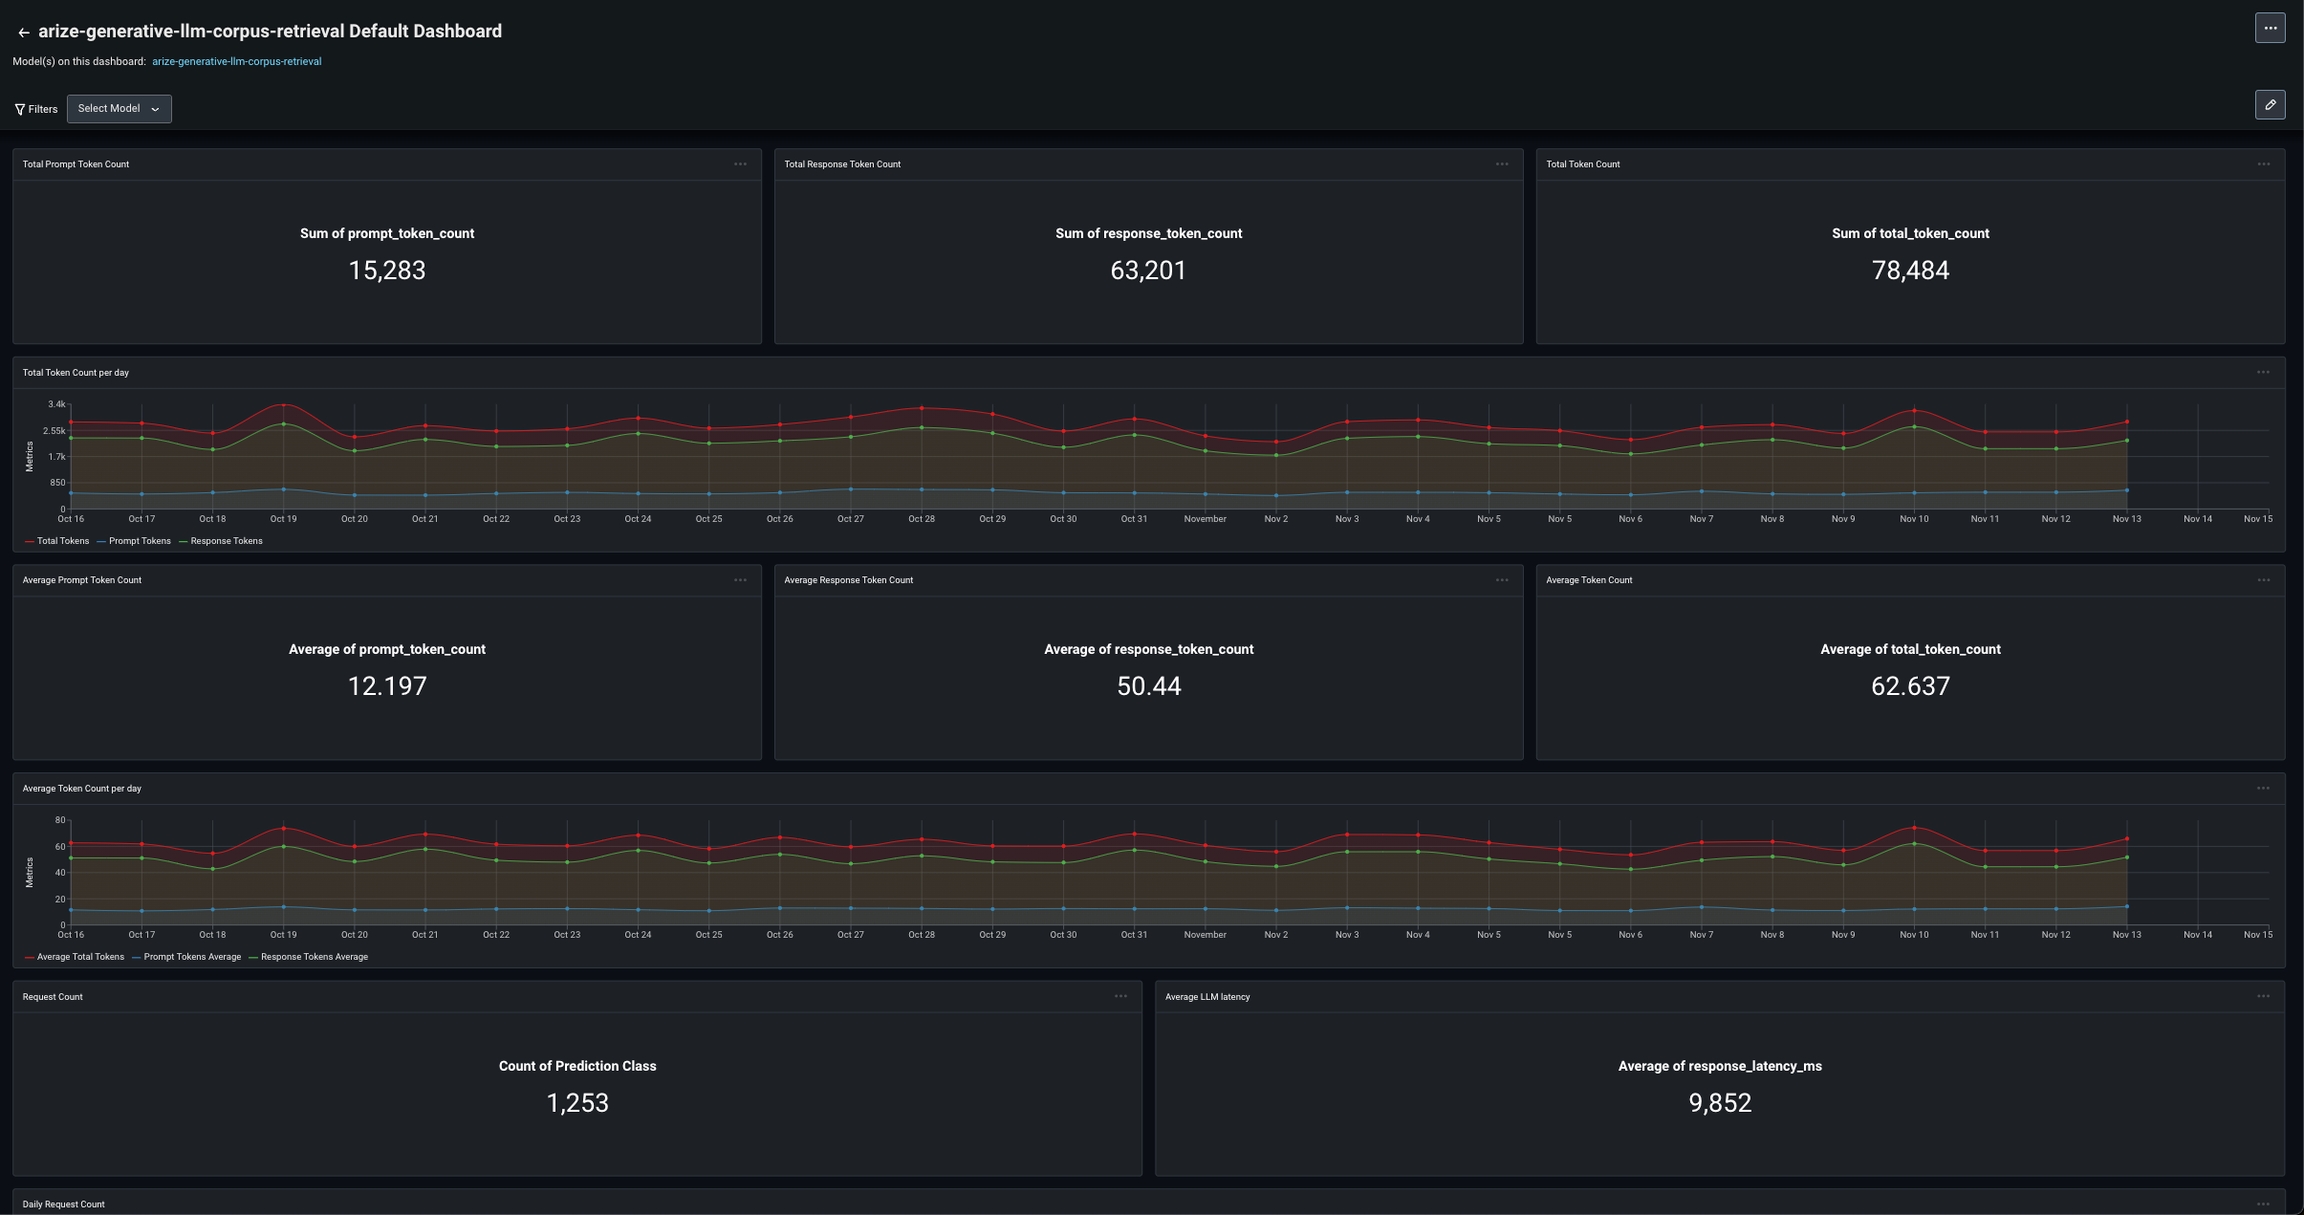This screenshot has width=2304, height=1215.
Task: Expand the Select Model dropdown
Action: (x=119, y=109)
